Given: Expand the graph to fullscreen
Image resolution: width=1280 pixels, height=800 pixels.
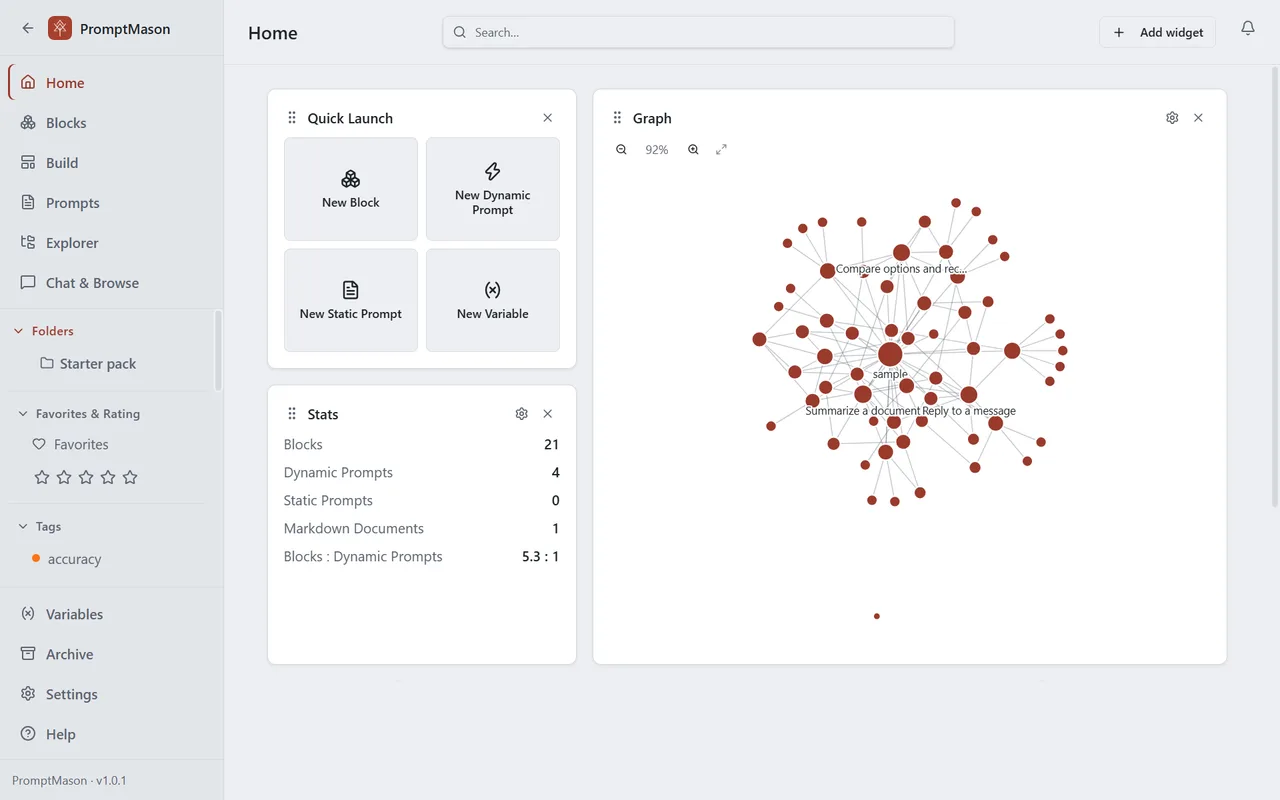Looking at the screenshot, I should [x=721, y=150].
